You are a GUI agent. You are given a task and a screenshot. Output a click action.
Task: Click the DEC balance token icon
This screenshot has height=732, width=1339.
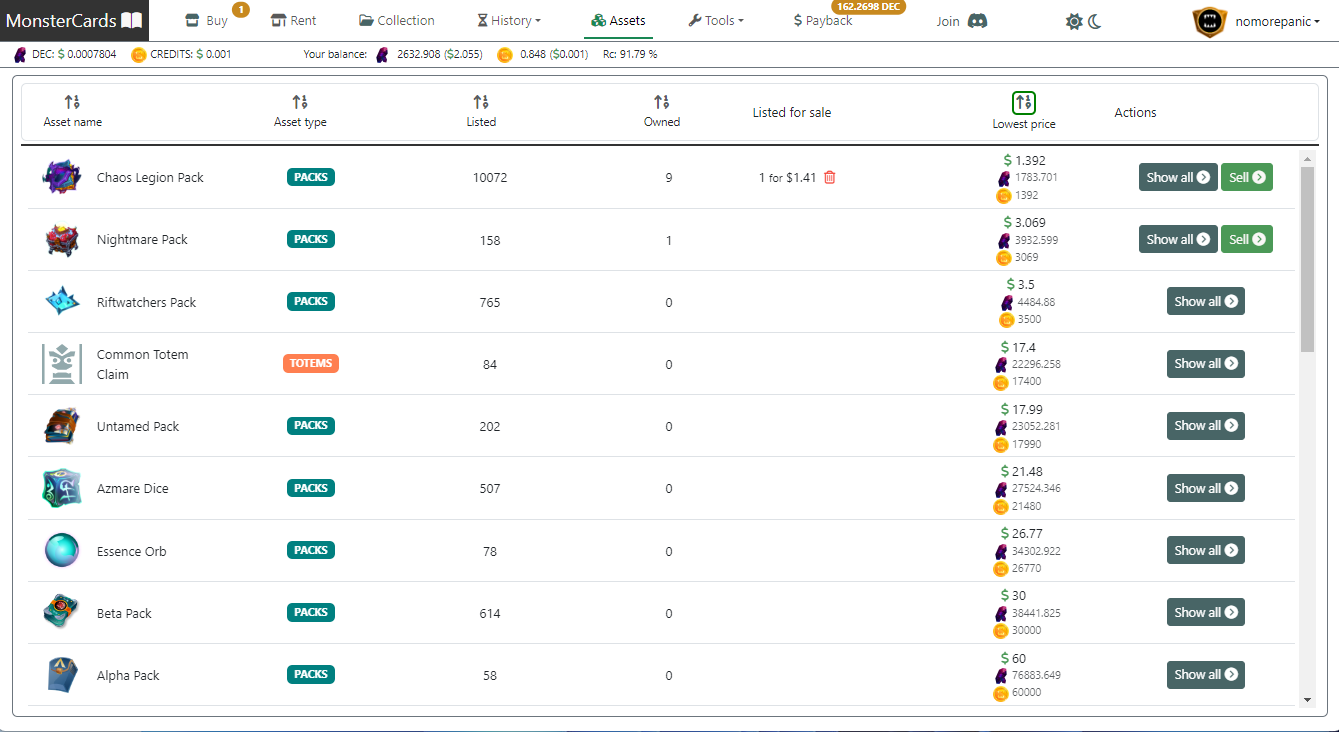(382, 54)
